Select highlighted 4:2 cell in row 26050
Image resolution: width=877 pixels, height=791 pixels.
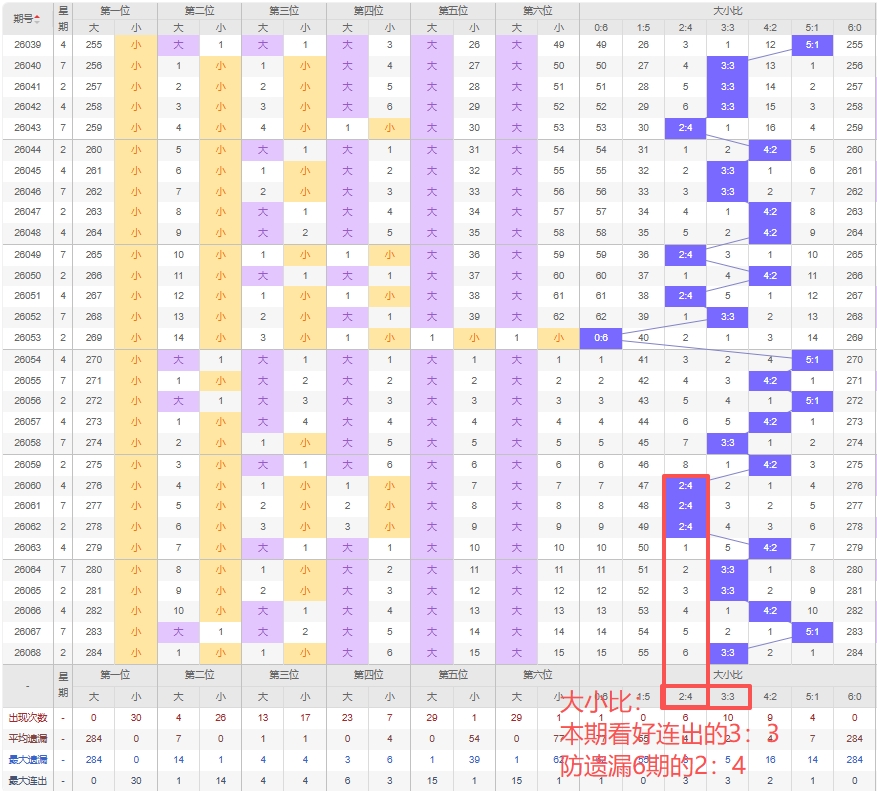tap(770, 275)
